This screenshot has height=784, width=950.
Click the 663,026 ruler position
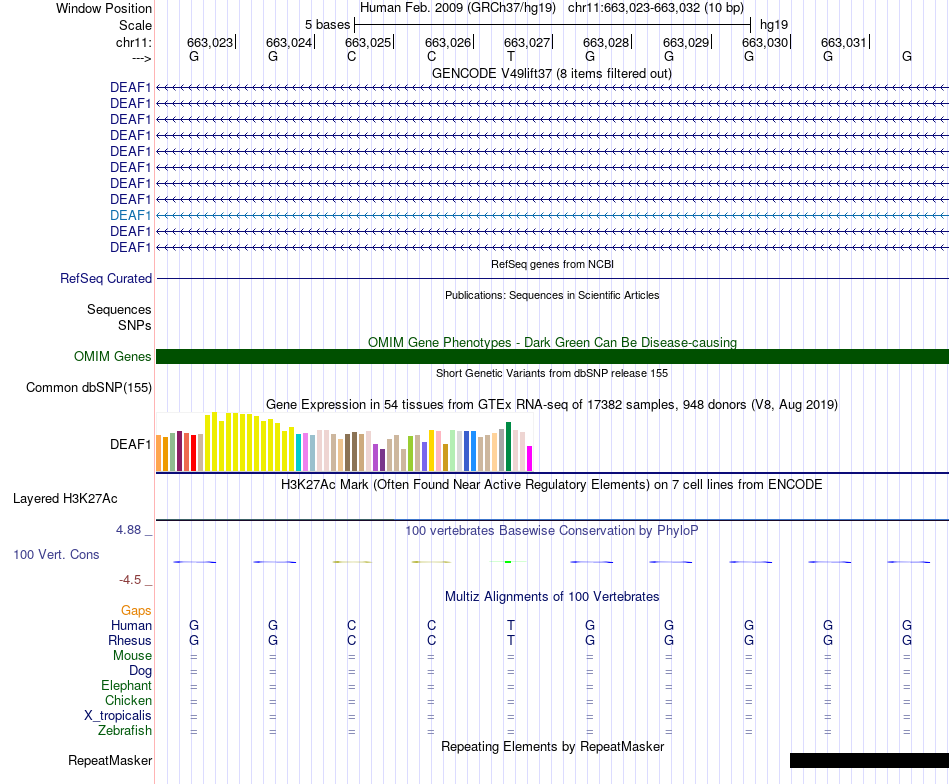click(x=448, y=42)
